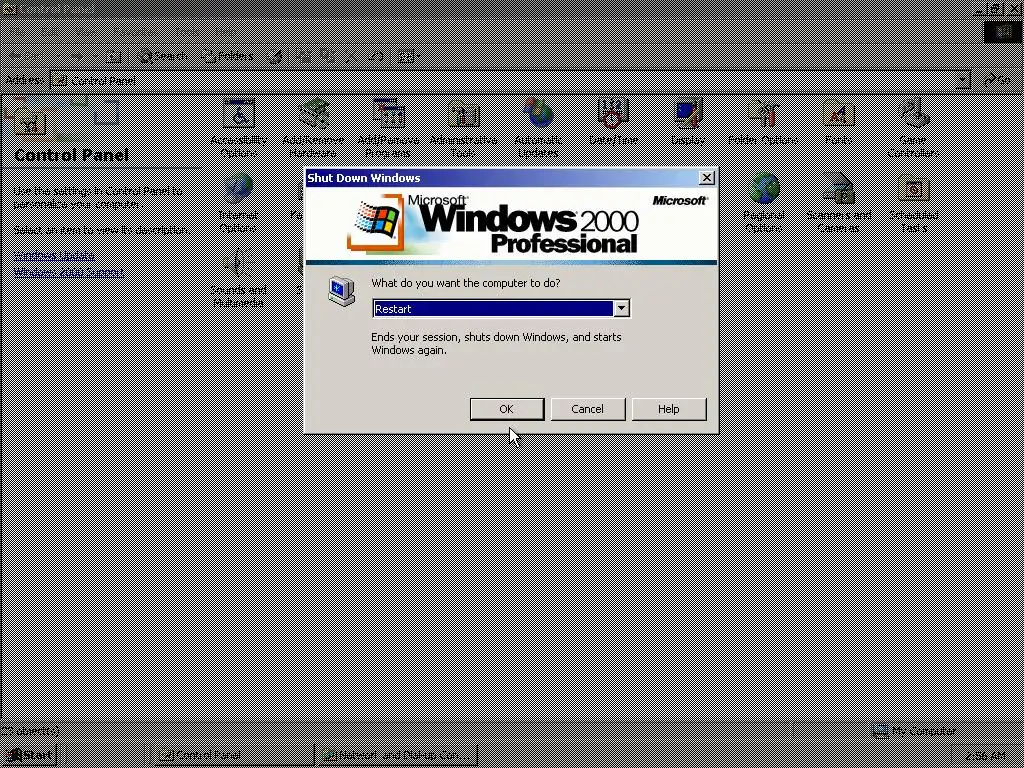Click History icon in Control Panel toolbar

tap(275, 56)
